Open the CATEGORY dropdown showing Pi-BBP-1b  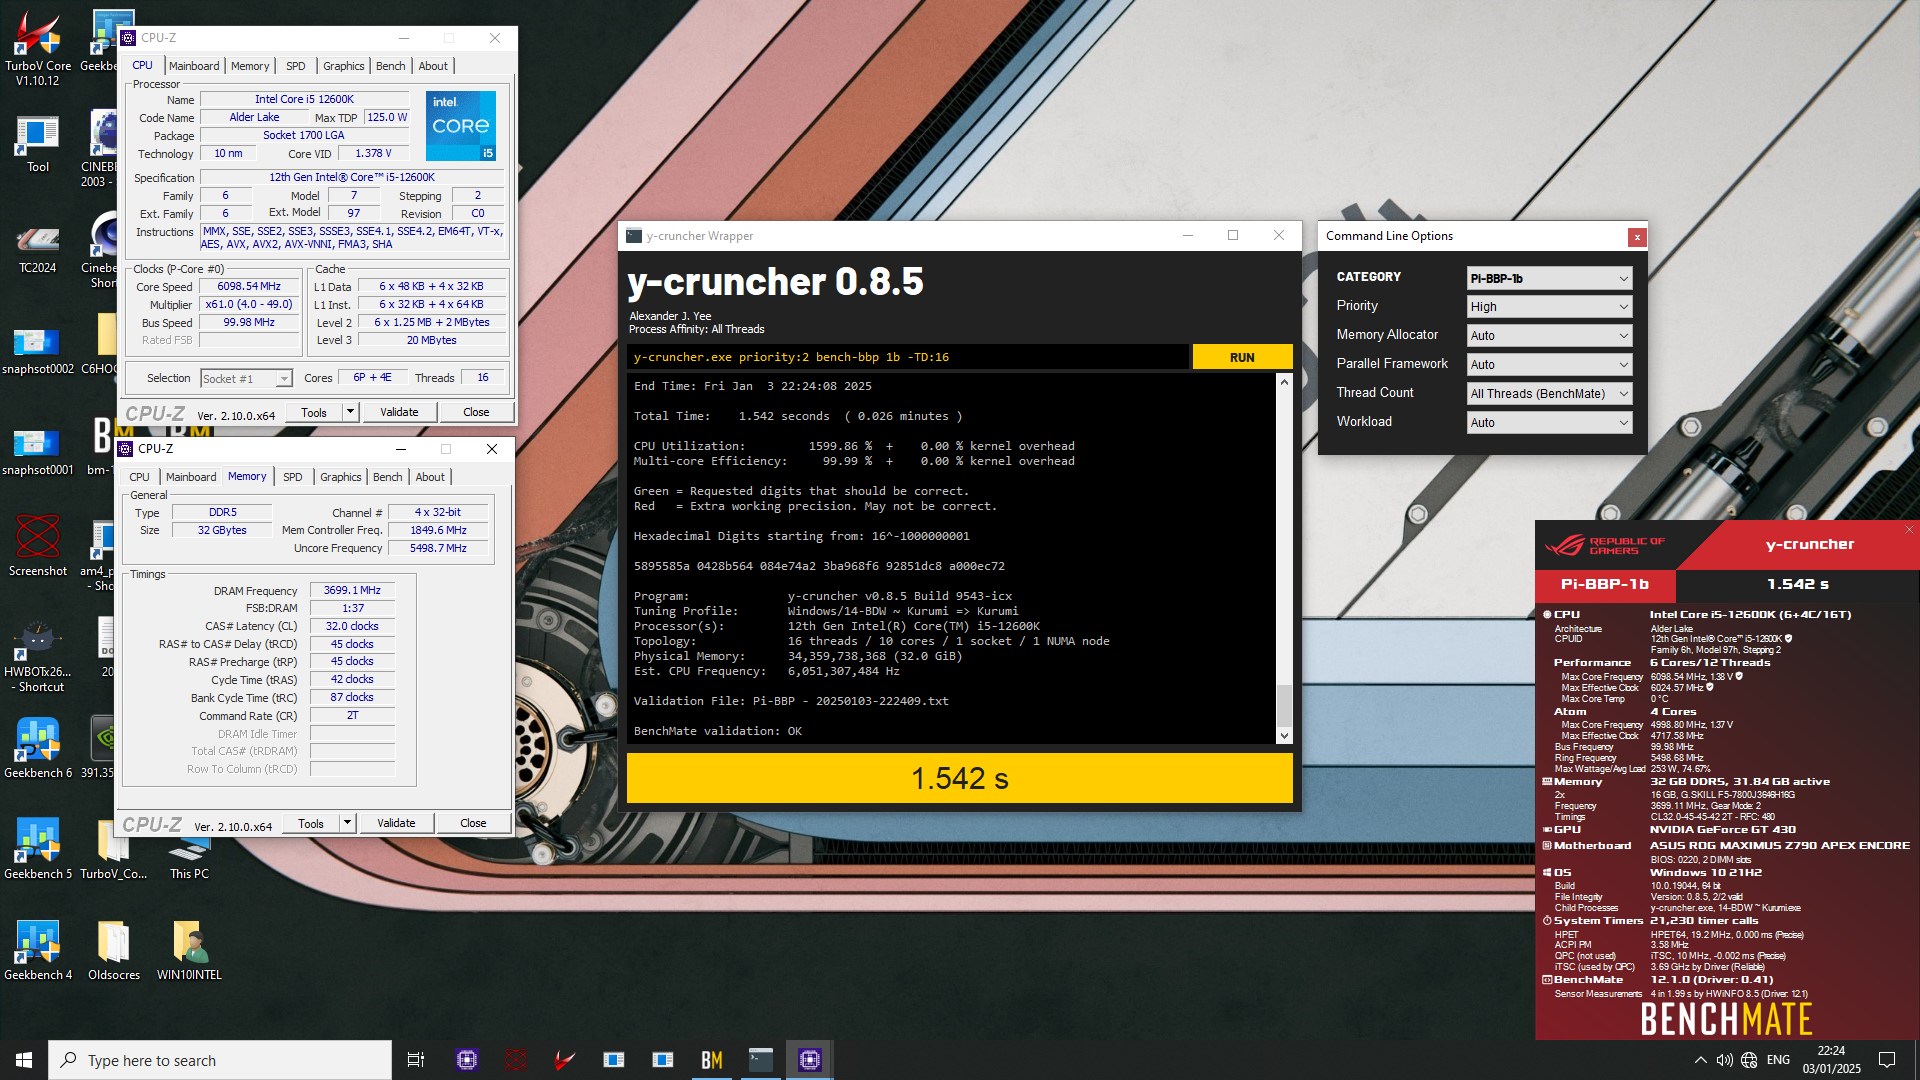click(1549, 278)
